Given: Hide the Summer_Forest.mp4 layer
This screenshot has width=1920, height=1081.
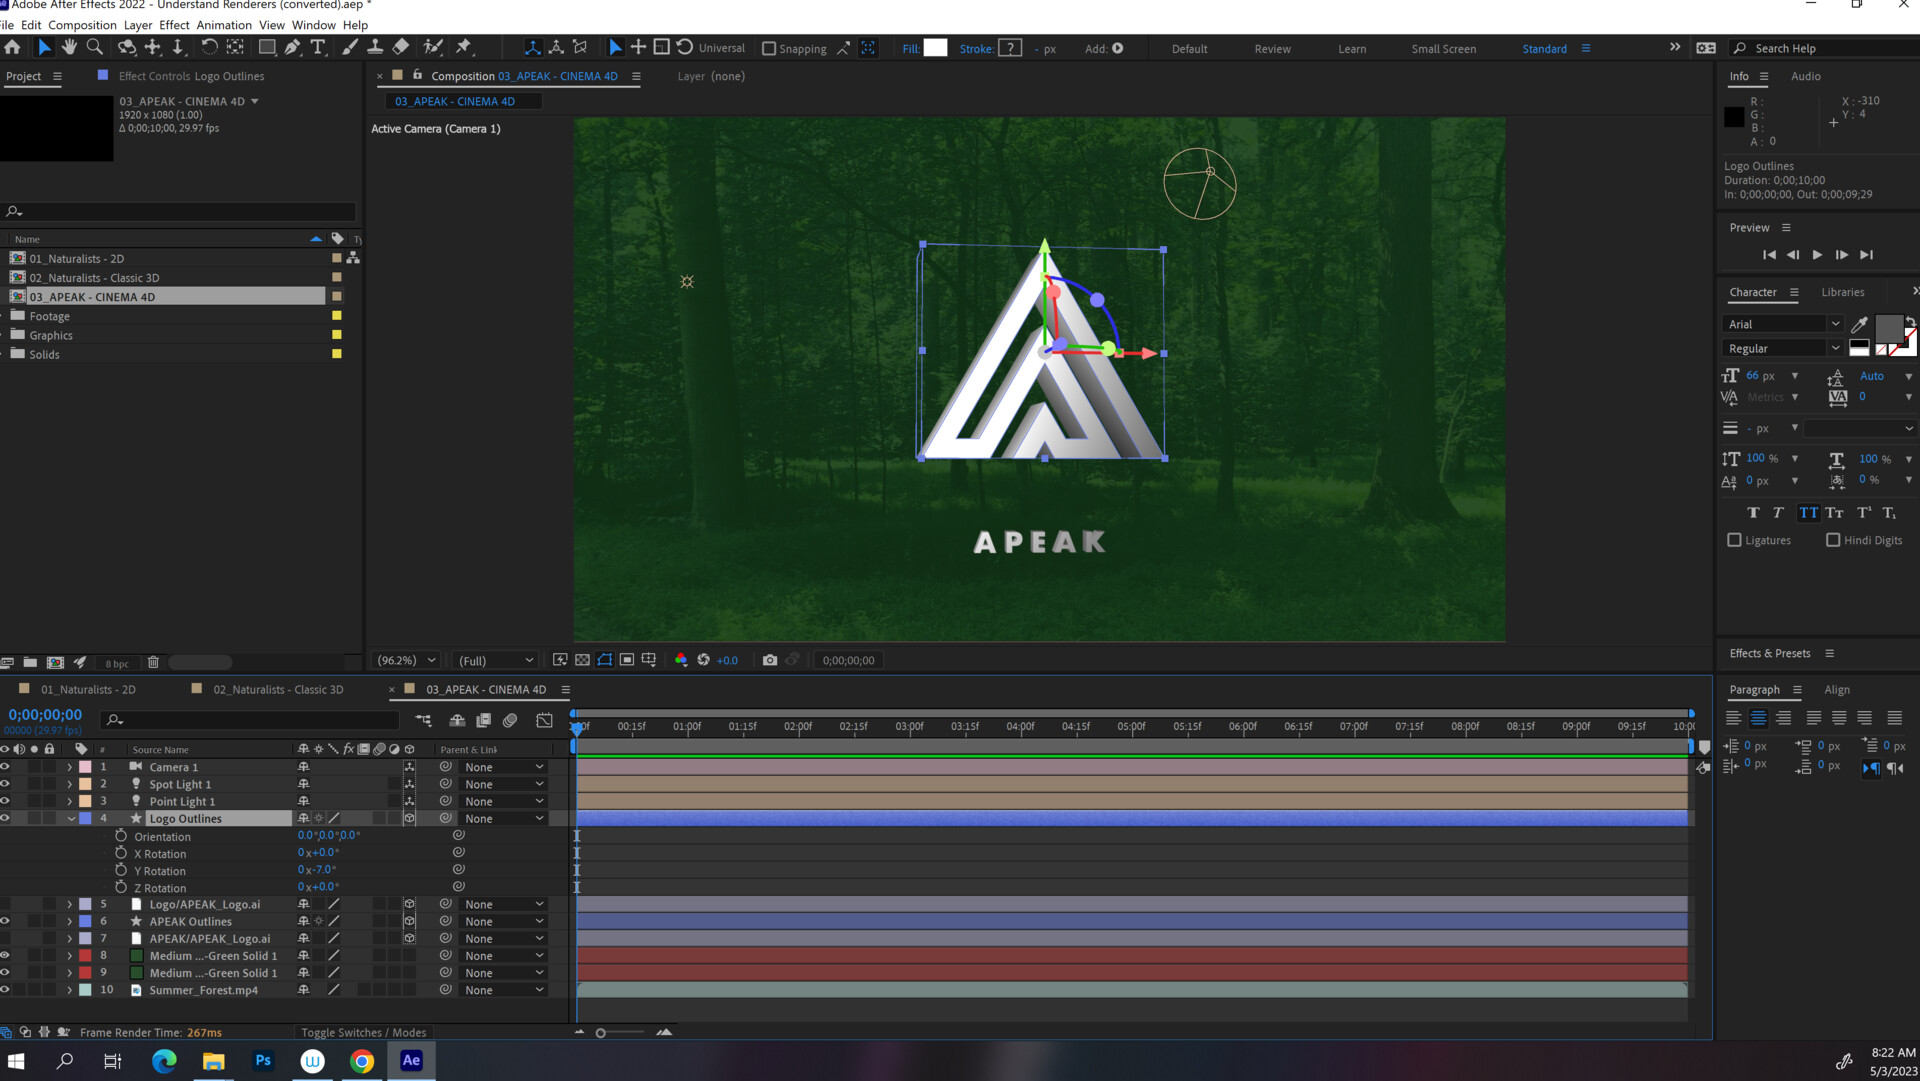Looking at the screenshot, I should (x=6, y=990).
